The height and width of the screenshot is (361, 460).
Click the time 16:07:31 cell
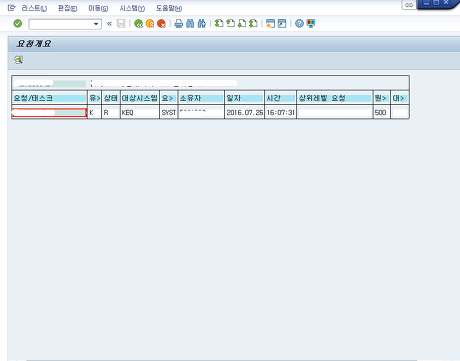click(x=280, y=113)
